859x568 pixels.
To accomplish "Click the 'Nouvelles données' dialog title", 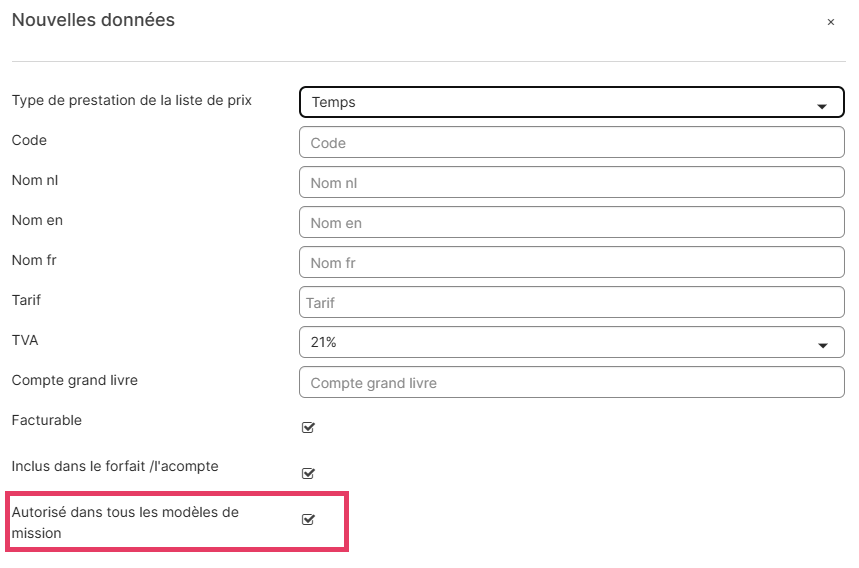I will 93,20.
